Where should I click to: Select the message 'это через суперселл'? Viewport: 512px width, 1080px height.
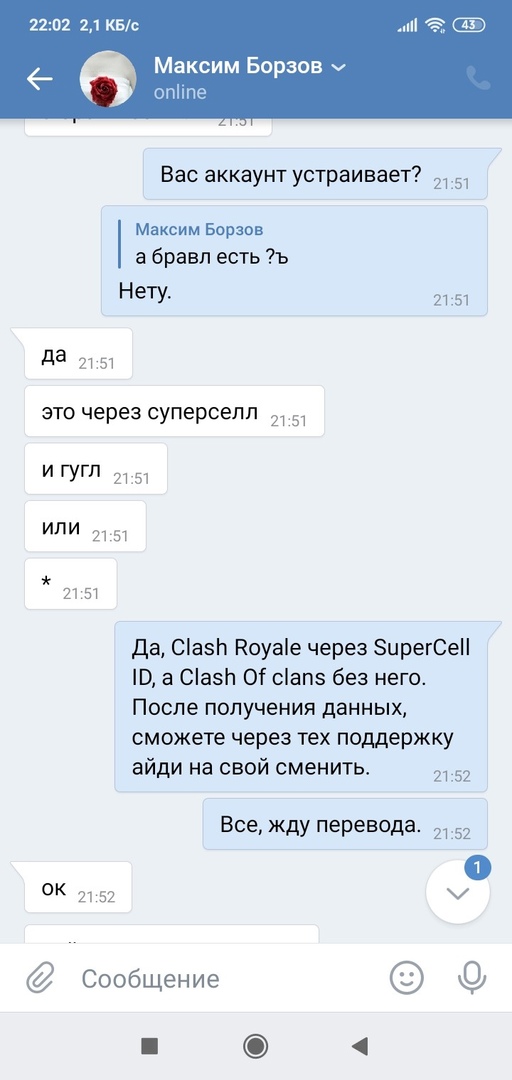coord(174,411)
